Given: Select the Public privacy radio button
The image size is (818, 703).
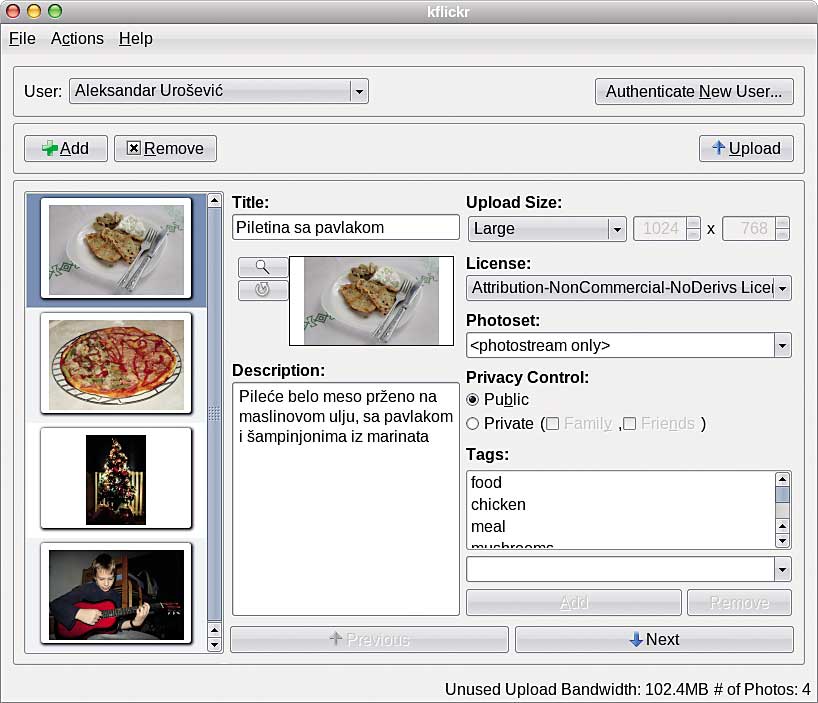Looking at the screenshot, I should pos(473,400).
